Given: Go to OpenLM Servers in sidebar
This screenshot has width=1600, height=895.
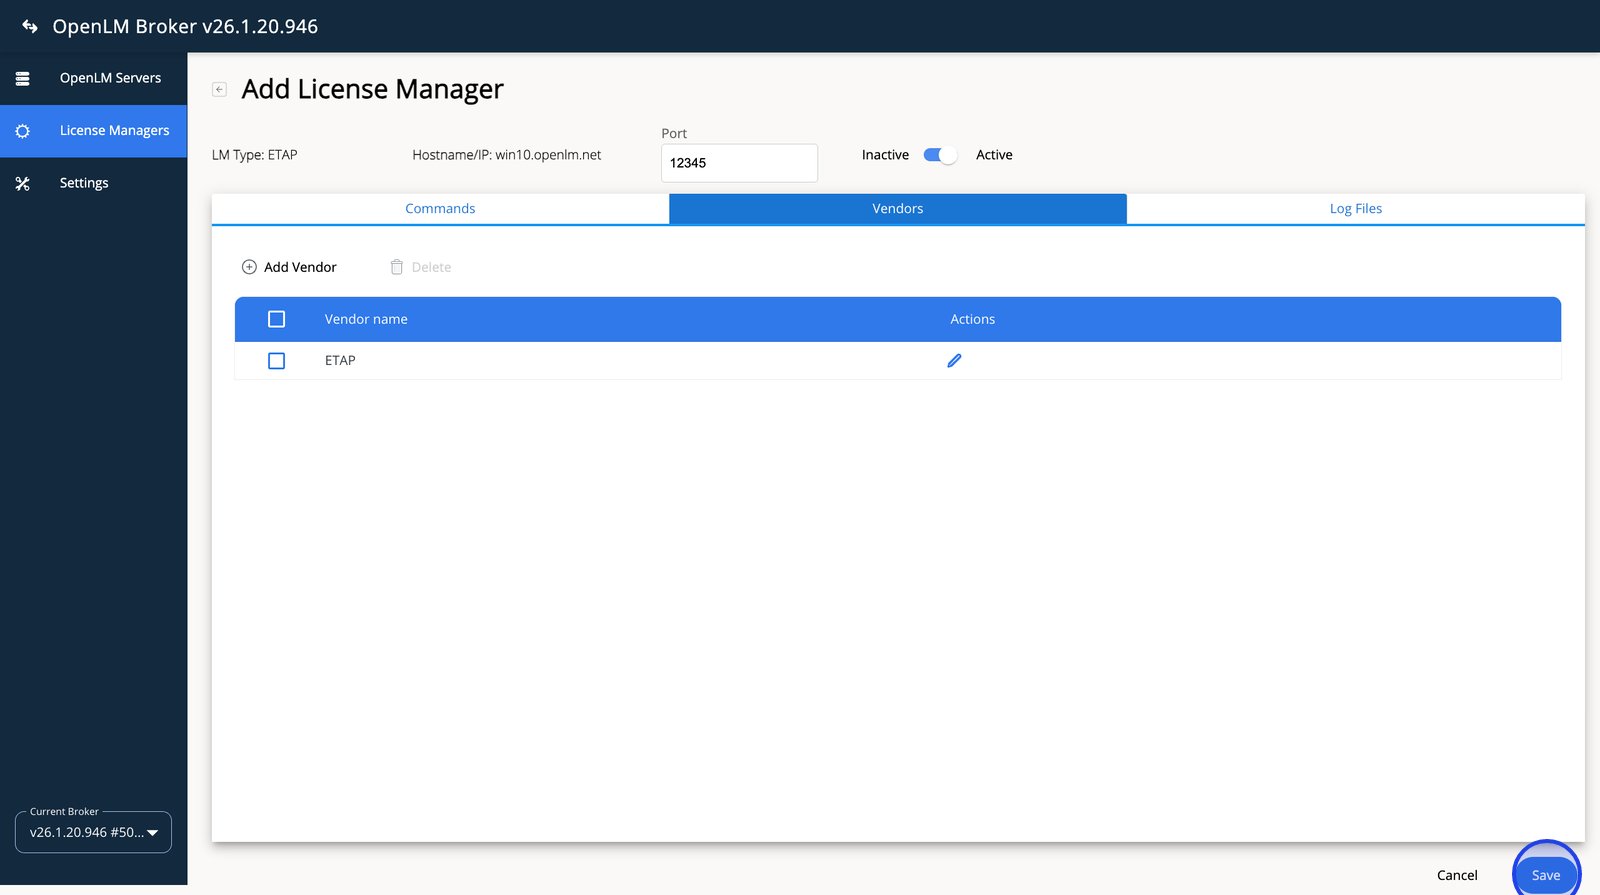Looking at the screenshot, I should click(110, 78).
